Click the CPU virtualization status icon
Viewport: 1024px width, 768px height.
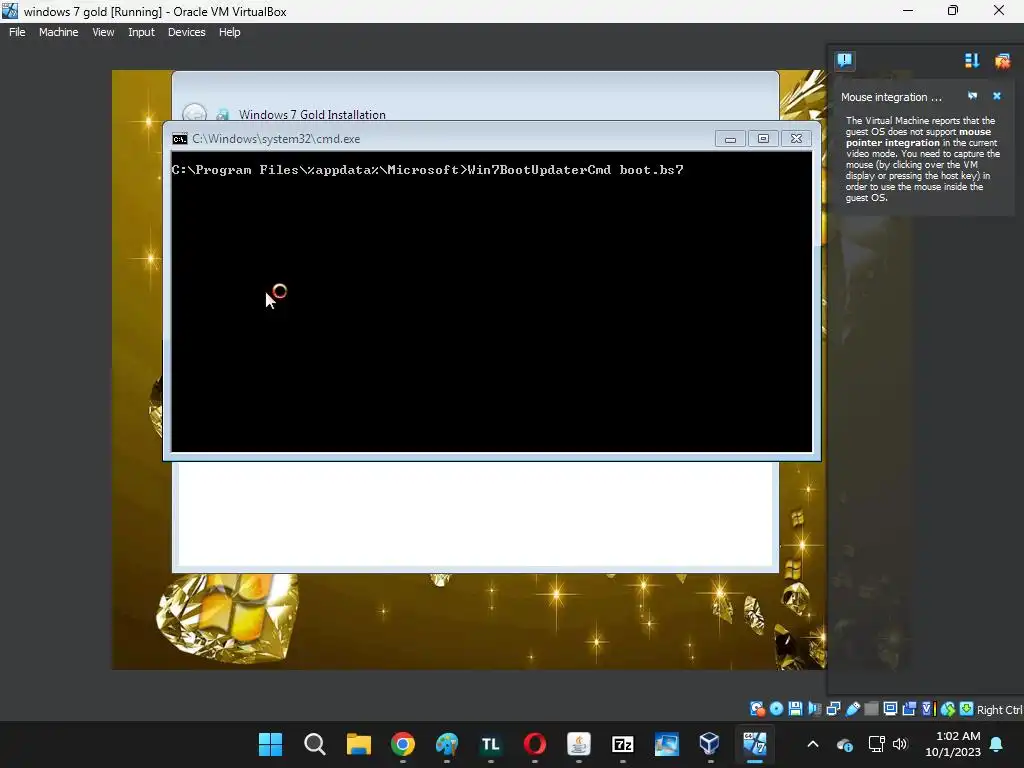[929, 709]
